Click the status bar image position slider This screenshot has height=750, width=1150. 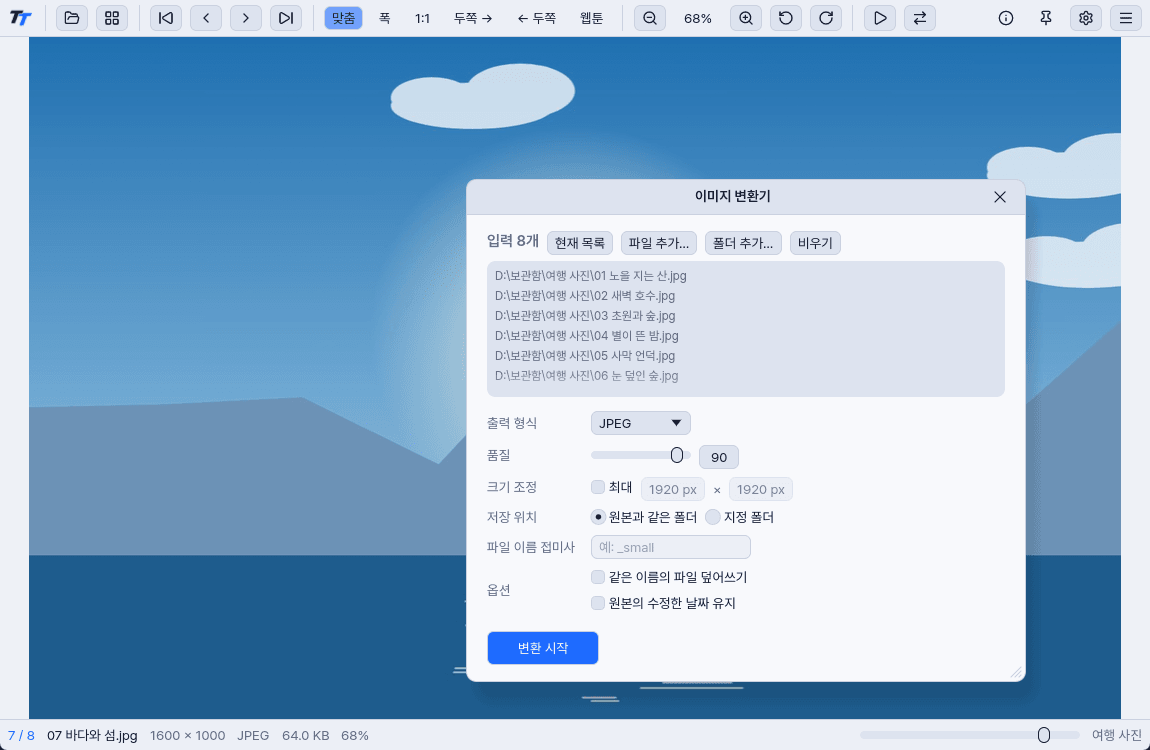coord(970,735)
